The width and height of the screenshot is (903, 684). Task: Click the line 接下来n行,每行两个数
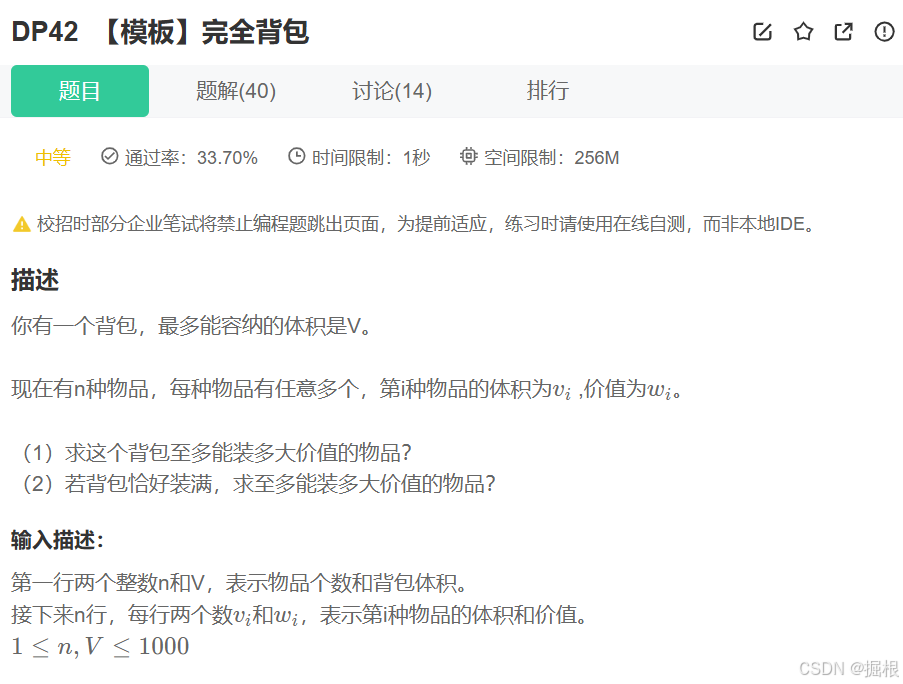[300, 615]
